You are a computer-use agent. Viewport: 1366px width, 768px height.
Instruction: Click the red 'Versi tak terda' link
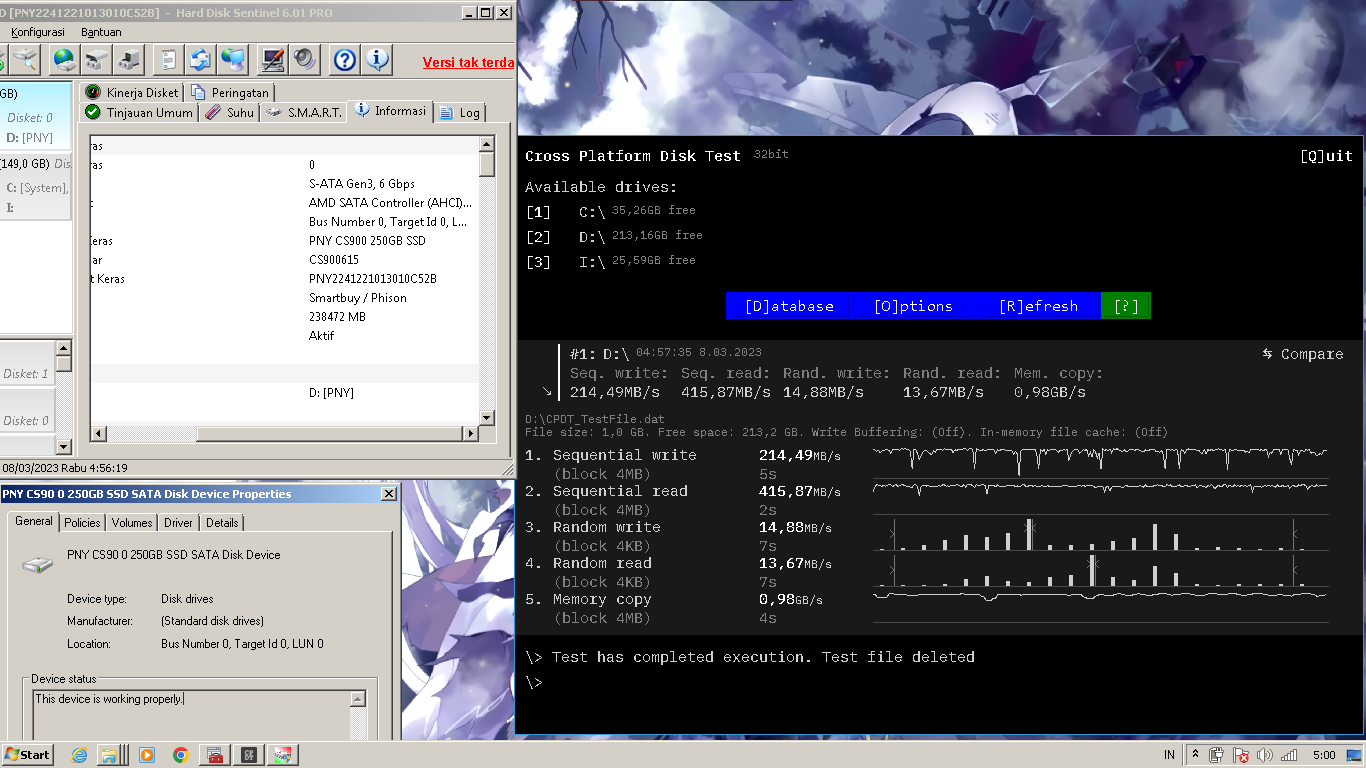pyautogui.click(x=468, y=62)
